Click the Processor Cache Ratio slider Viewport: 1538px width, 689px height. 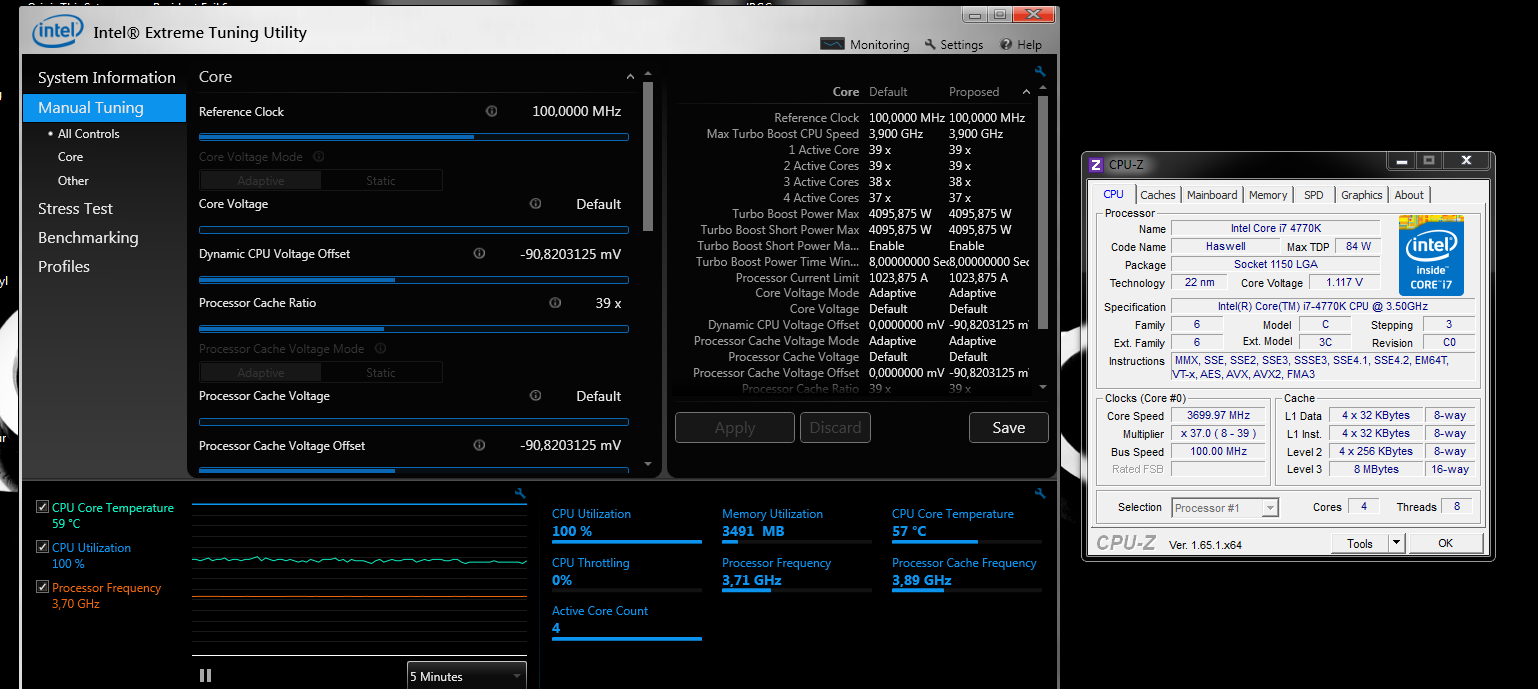(414, 328)
